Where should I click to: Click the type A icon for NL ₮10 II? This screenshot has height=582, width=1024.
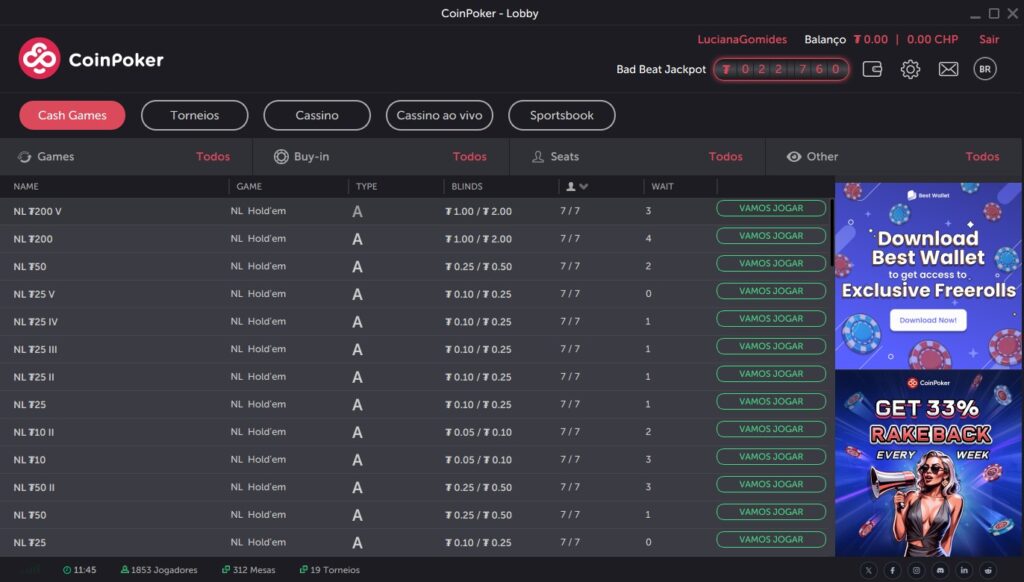(x=357, y=432)
